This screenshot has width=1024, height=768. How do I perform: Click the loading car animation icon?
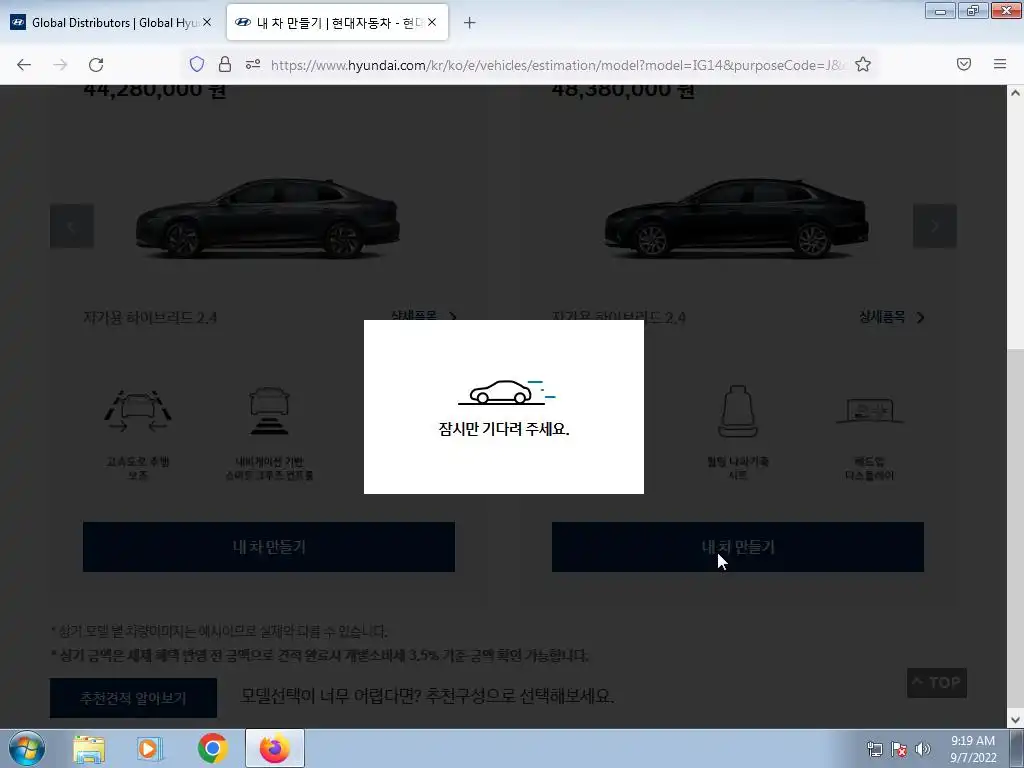[x=506, y=392]
